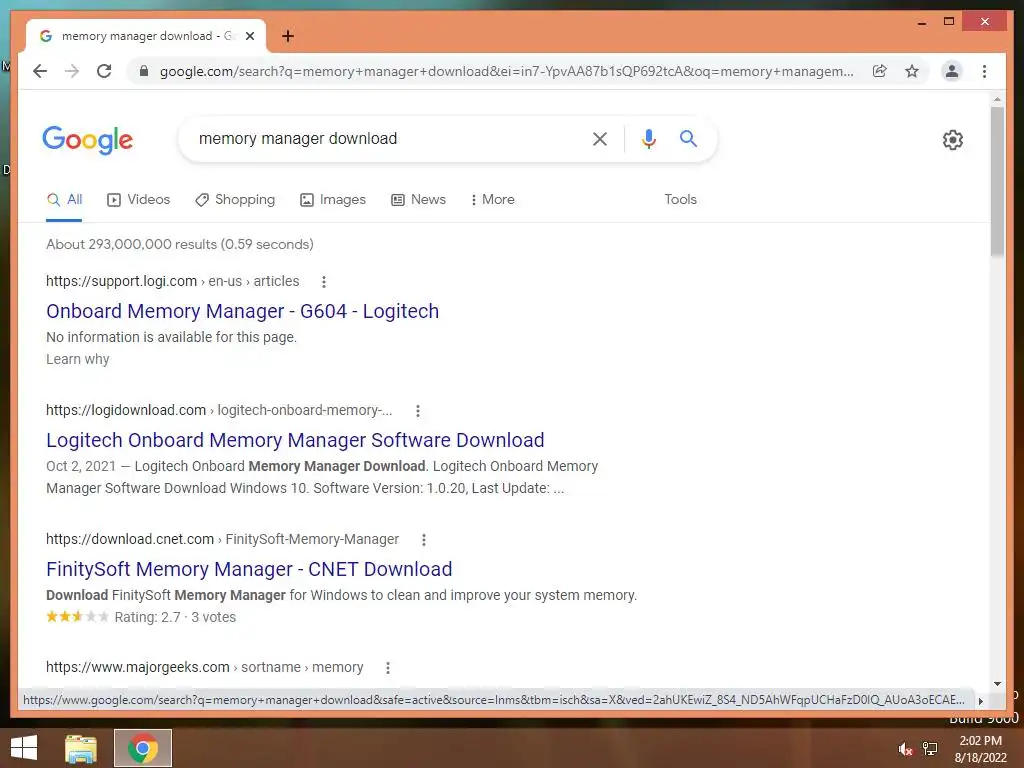The image size is (1024, 768).
Task: Click the scrollbar down arrow
Action: [x=997, y=684]
